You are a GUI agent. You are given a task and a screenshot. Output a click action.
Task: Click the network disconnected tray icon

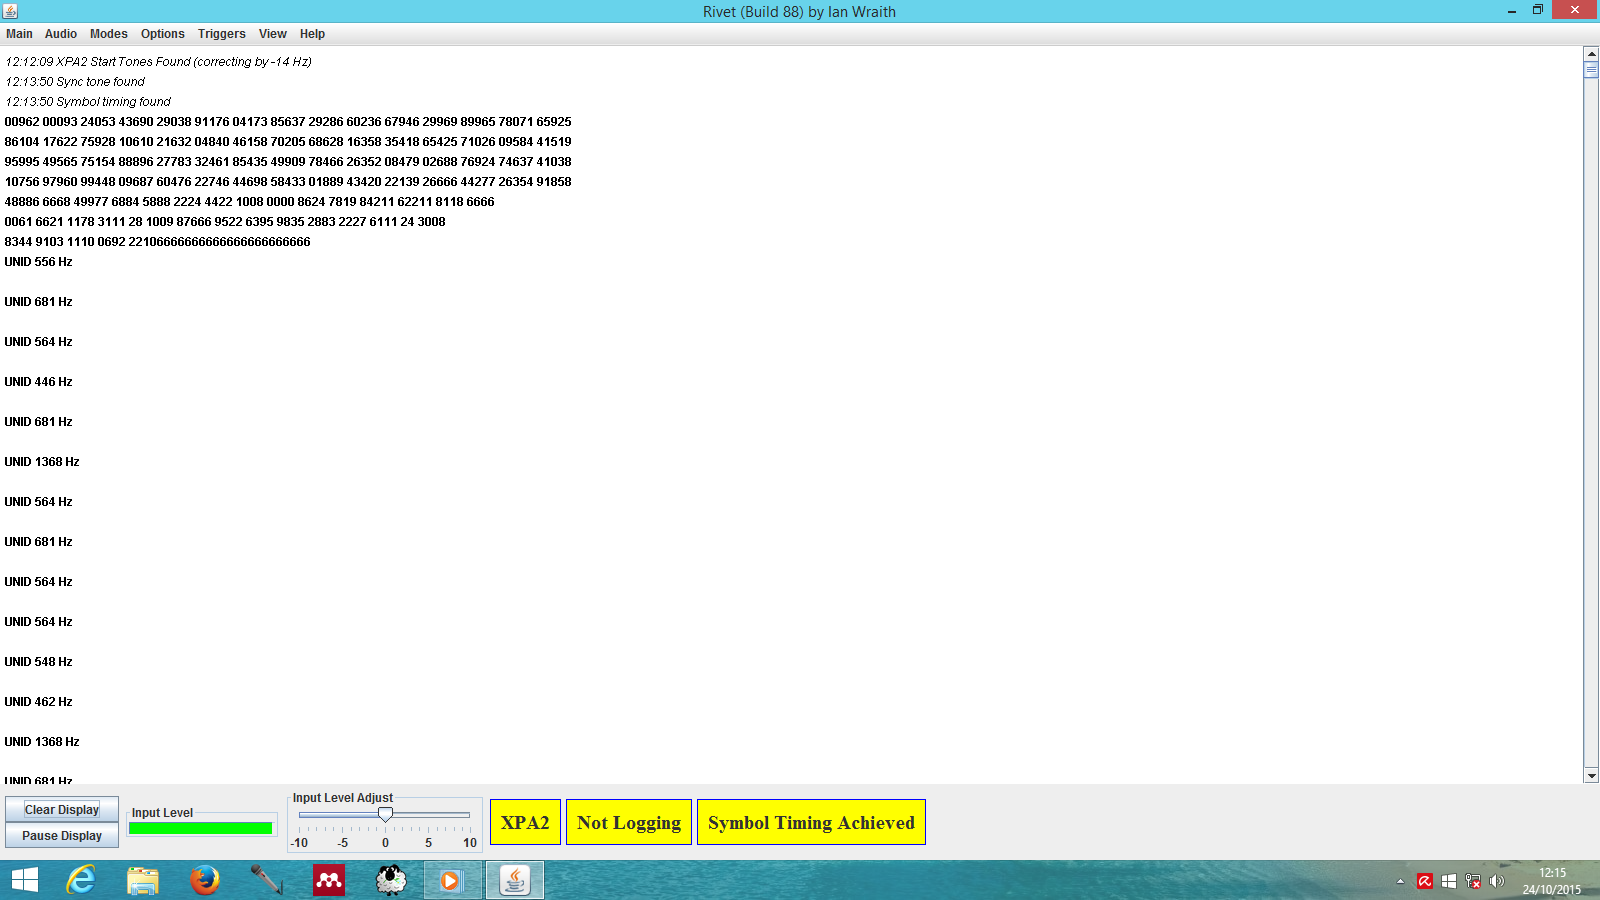(1473, 881)
